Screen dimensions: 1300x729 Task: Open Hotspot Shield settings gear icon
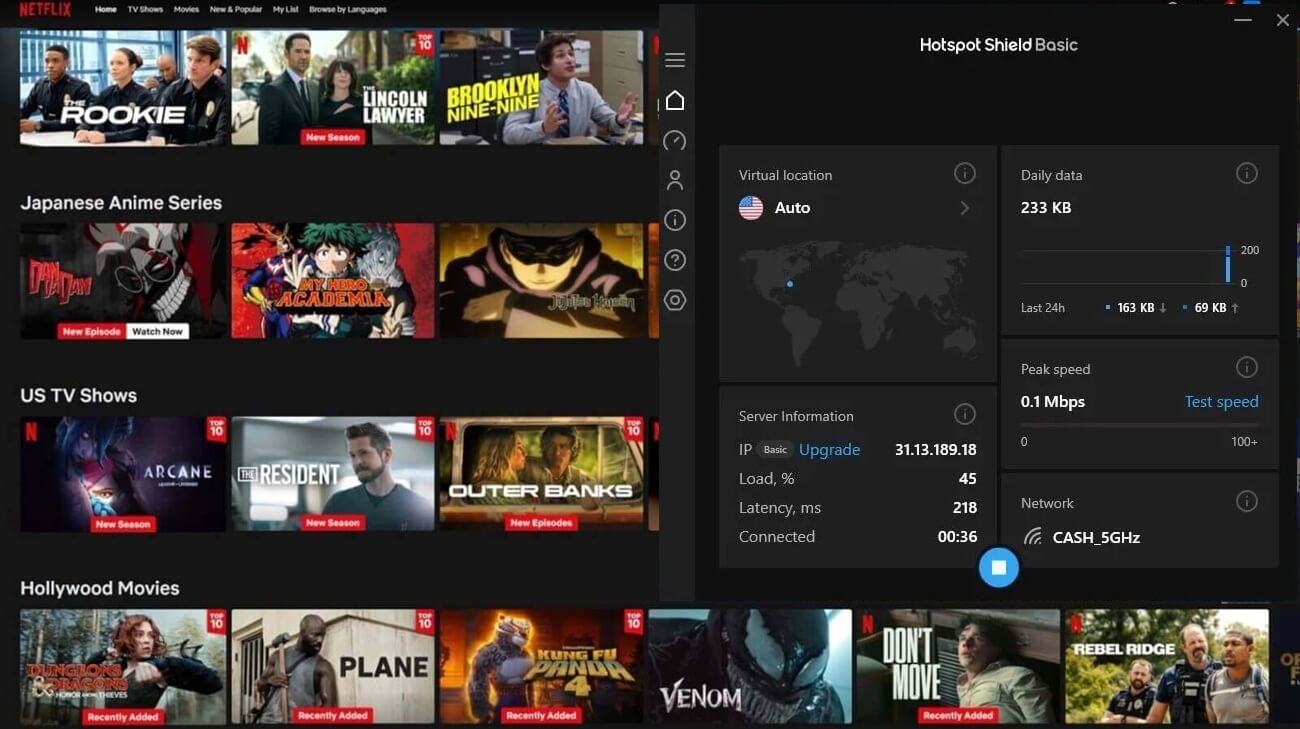pyautogui.click(x=675, y=300)
